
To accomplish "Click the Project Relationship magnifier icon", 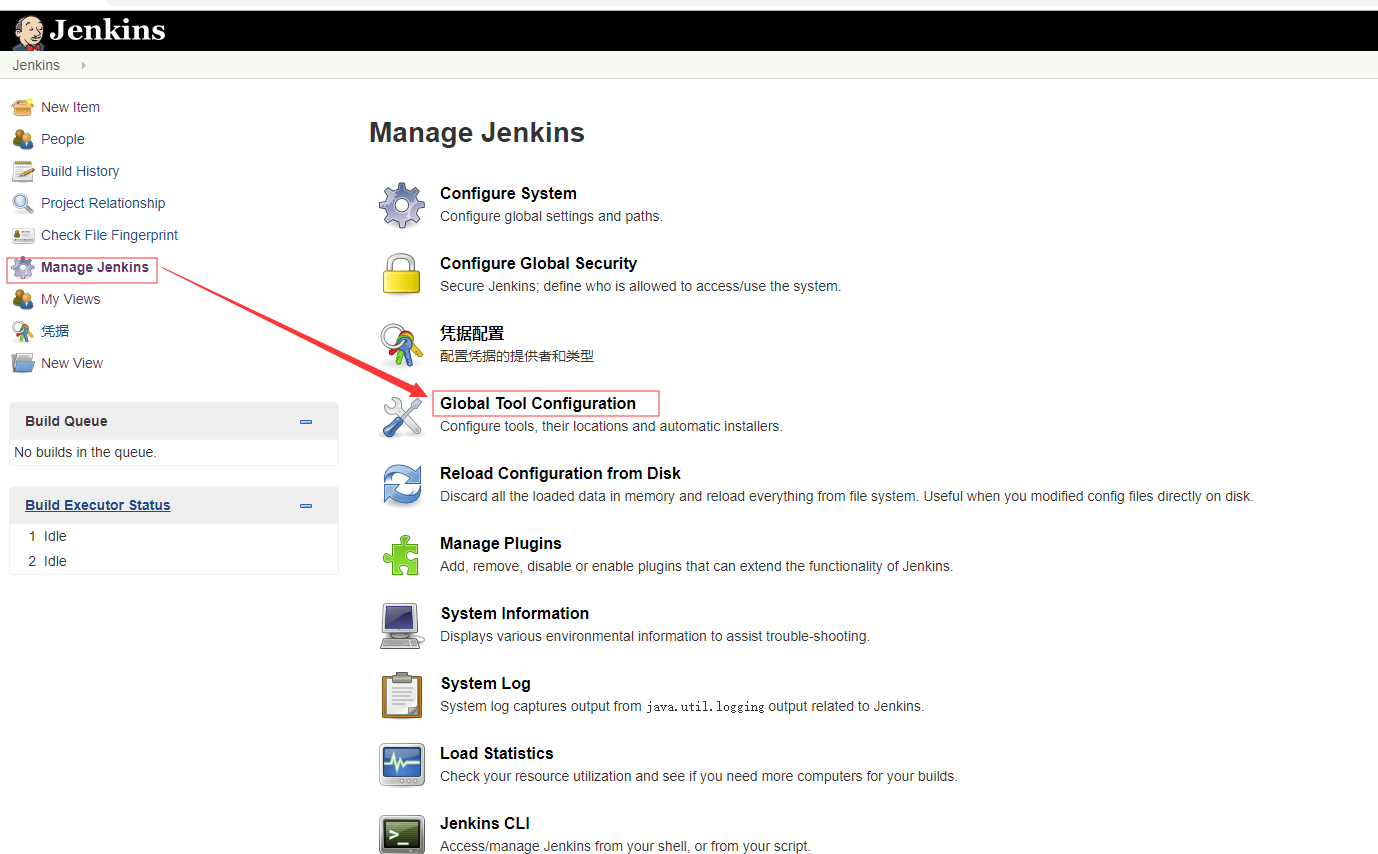I will click(x=23, y=203).
